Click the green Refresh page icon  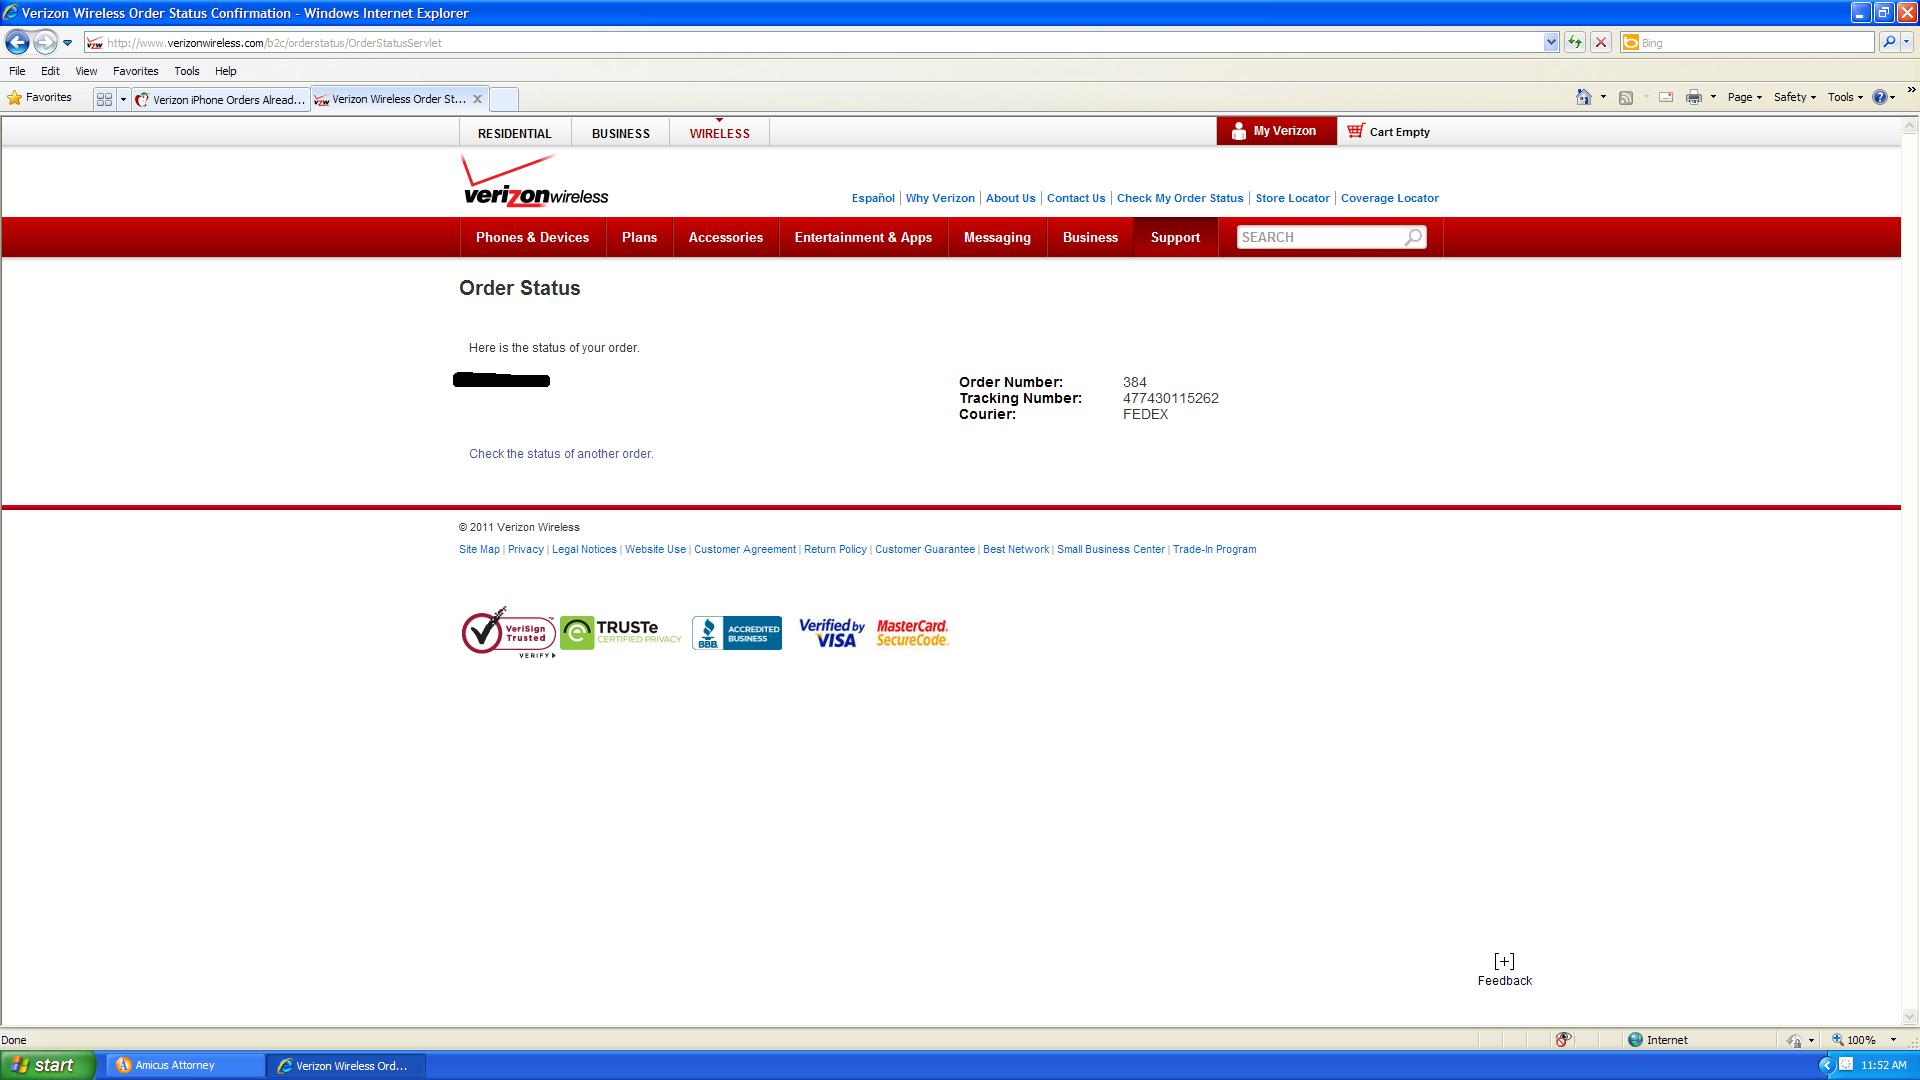point(1575,43)
